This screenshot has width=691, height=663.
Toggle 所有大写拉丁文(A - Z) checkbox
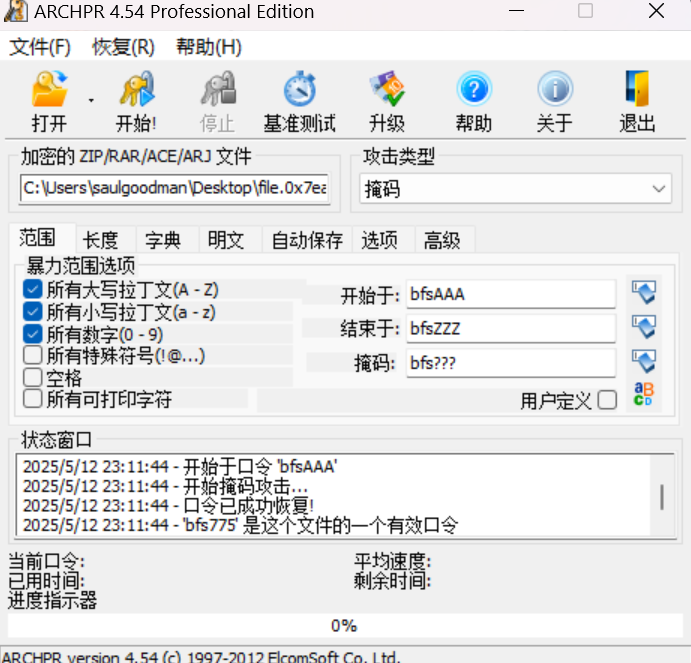[x=33, y=290]
